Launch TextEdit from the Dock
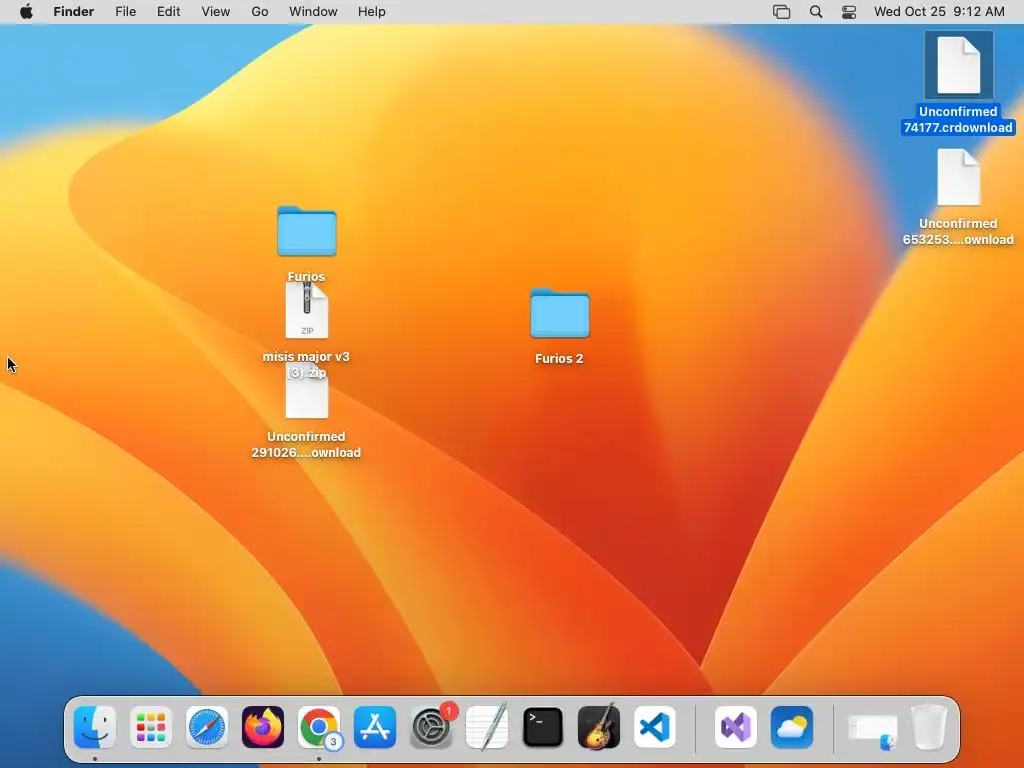The width and height of the screenshot is (1024, 768). (x=487, y=727)
